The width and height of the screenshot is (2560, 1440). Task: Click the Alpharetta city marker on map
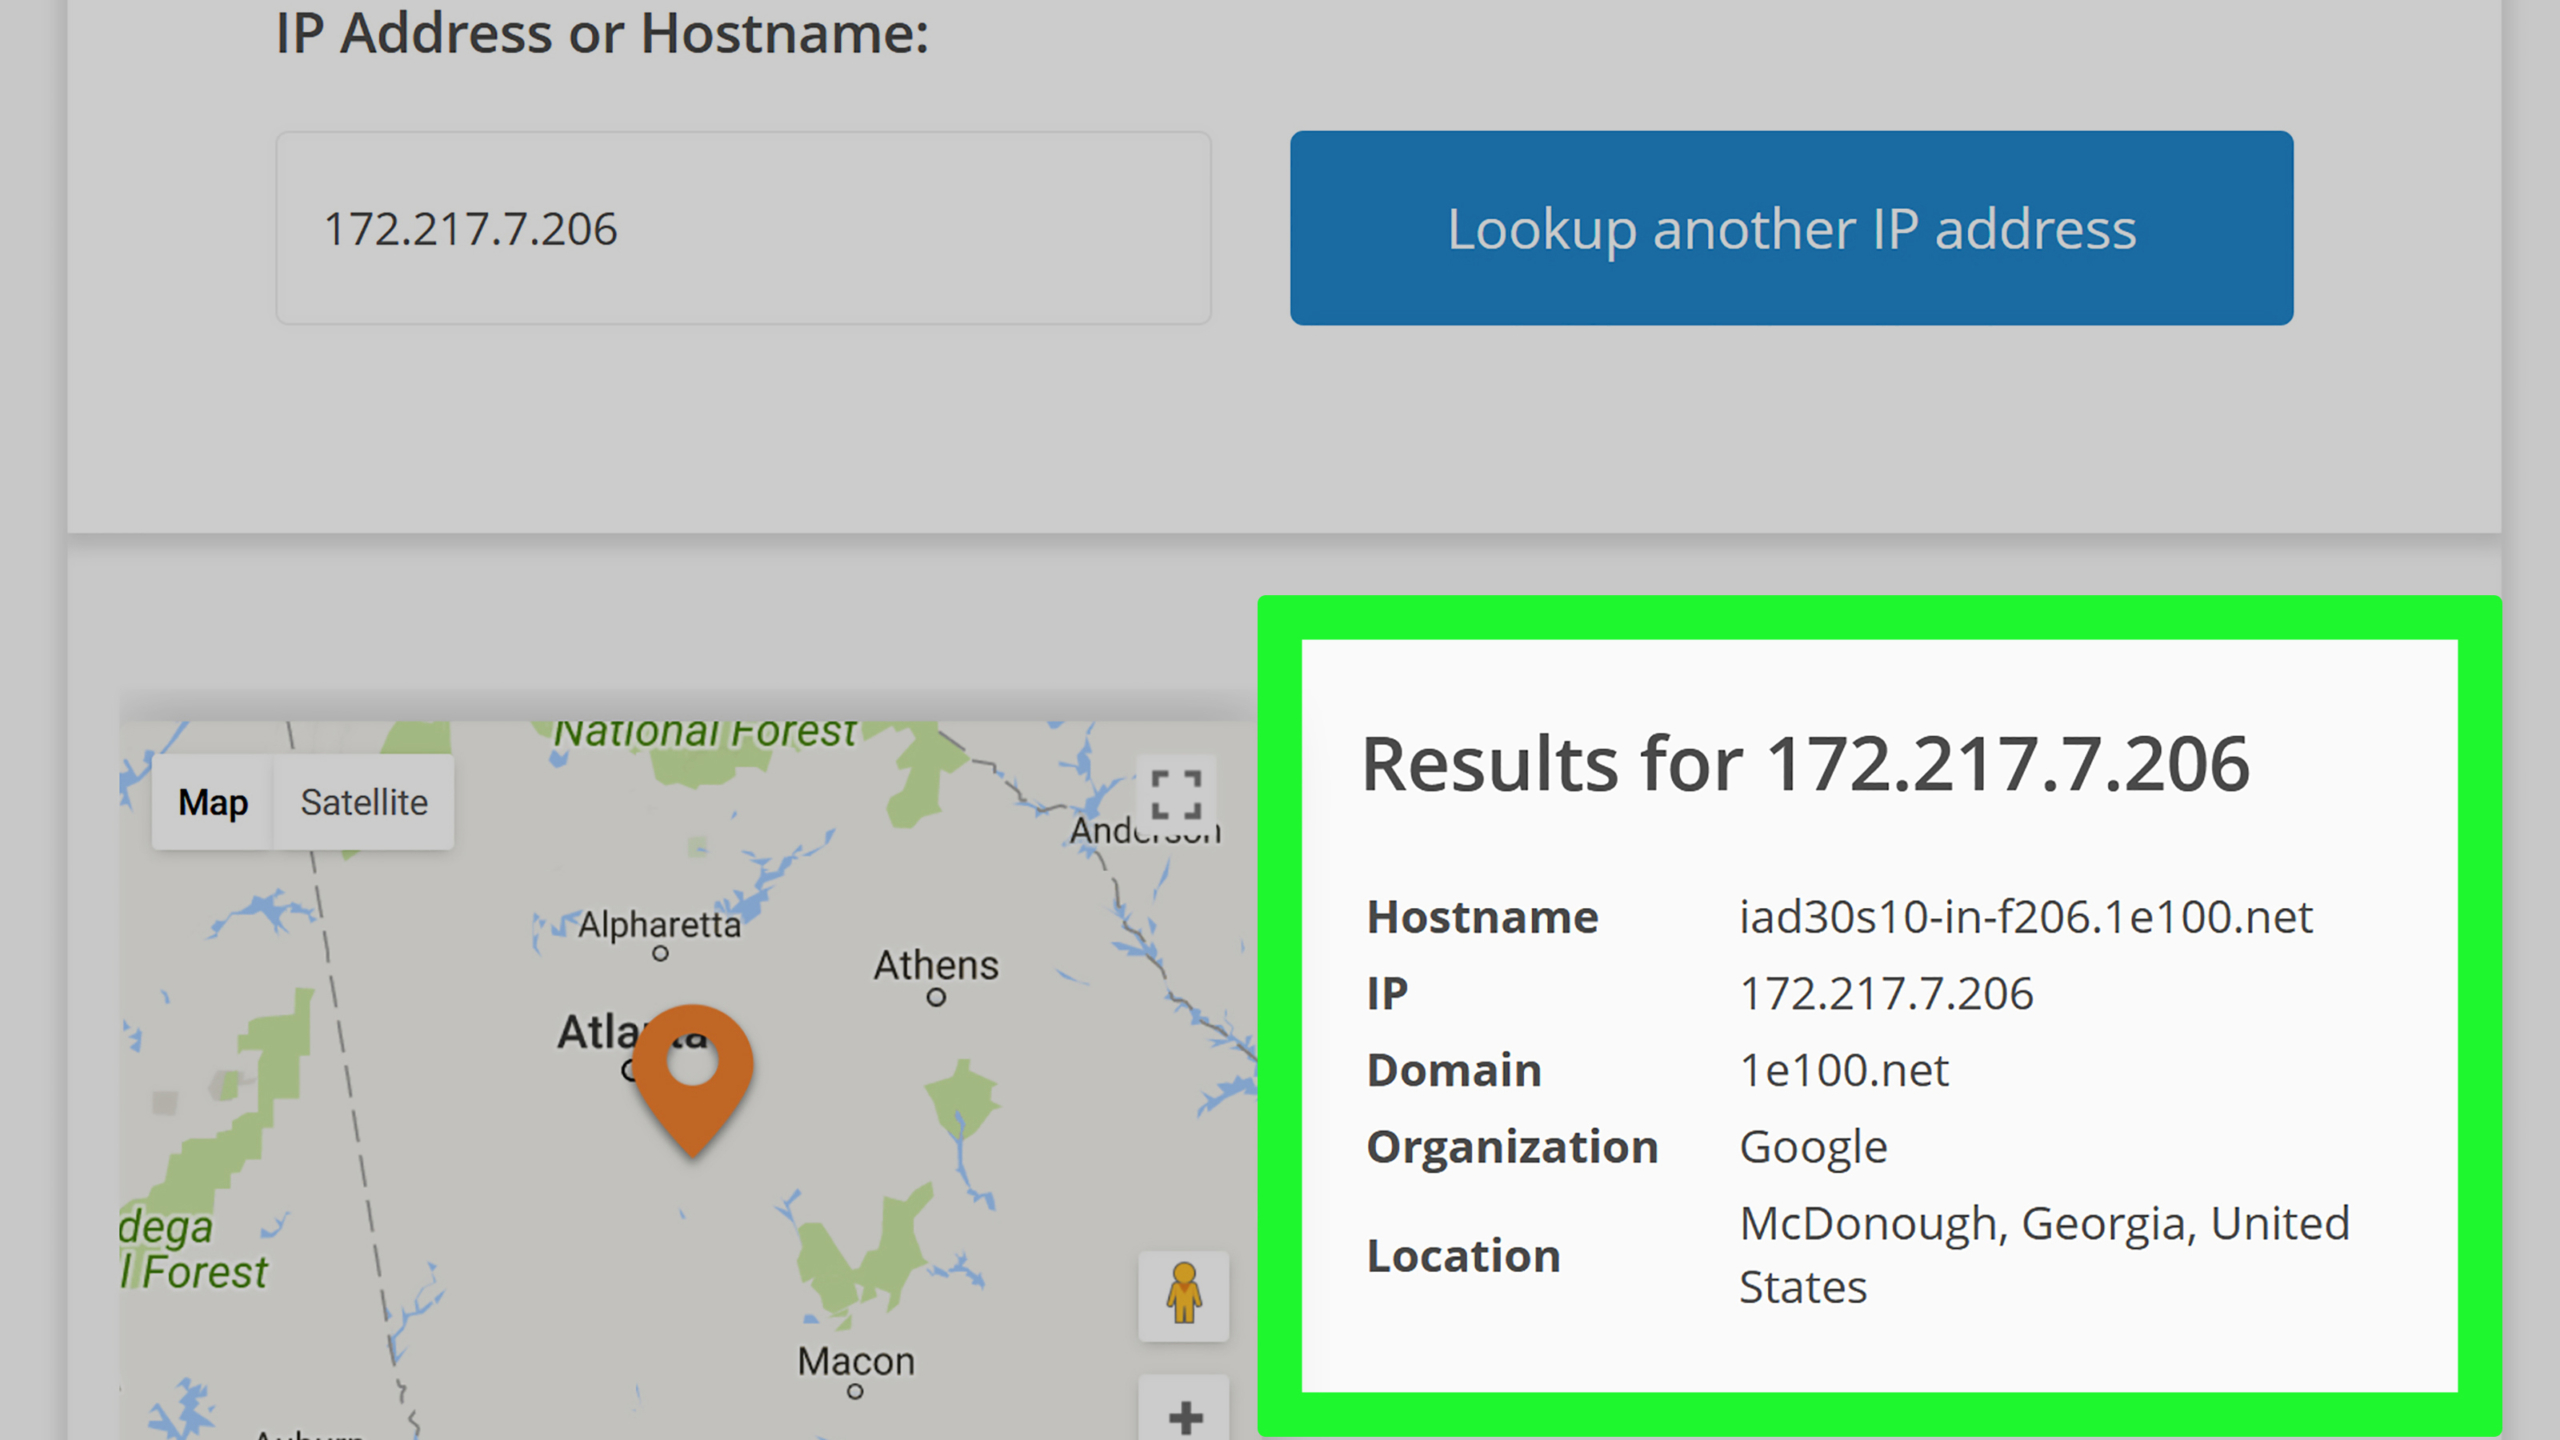click(x=660, y=953)
